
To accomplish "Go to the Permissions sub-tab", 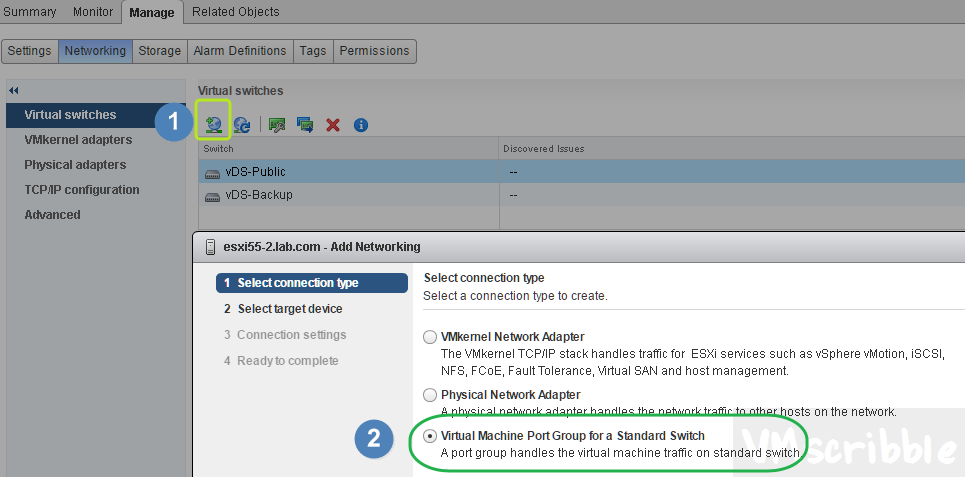I will (x=374, y=51).
